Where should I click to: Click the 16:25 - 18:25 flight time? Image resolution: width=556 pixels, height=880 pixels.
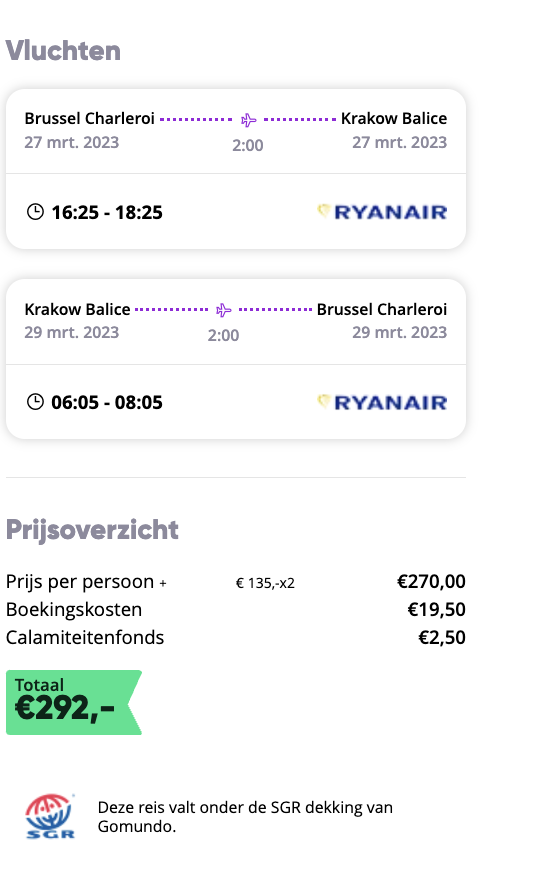pyautogui.click(x=107, y=213)
